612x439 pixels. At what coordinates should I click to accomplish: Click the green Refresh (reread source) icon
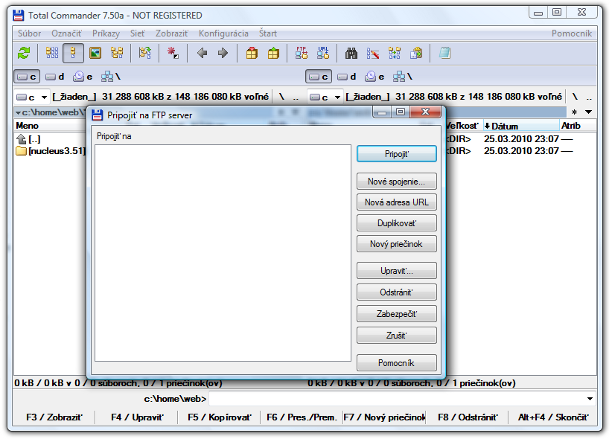click(x=24, y=53)
